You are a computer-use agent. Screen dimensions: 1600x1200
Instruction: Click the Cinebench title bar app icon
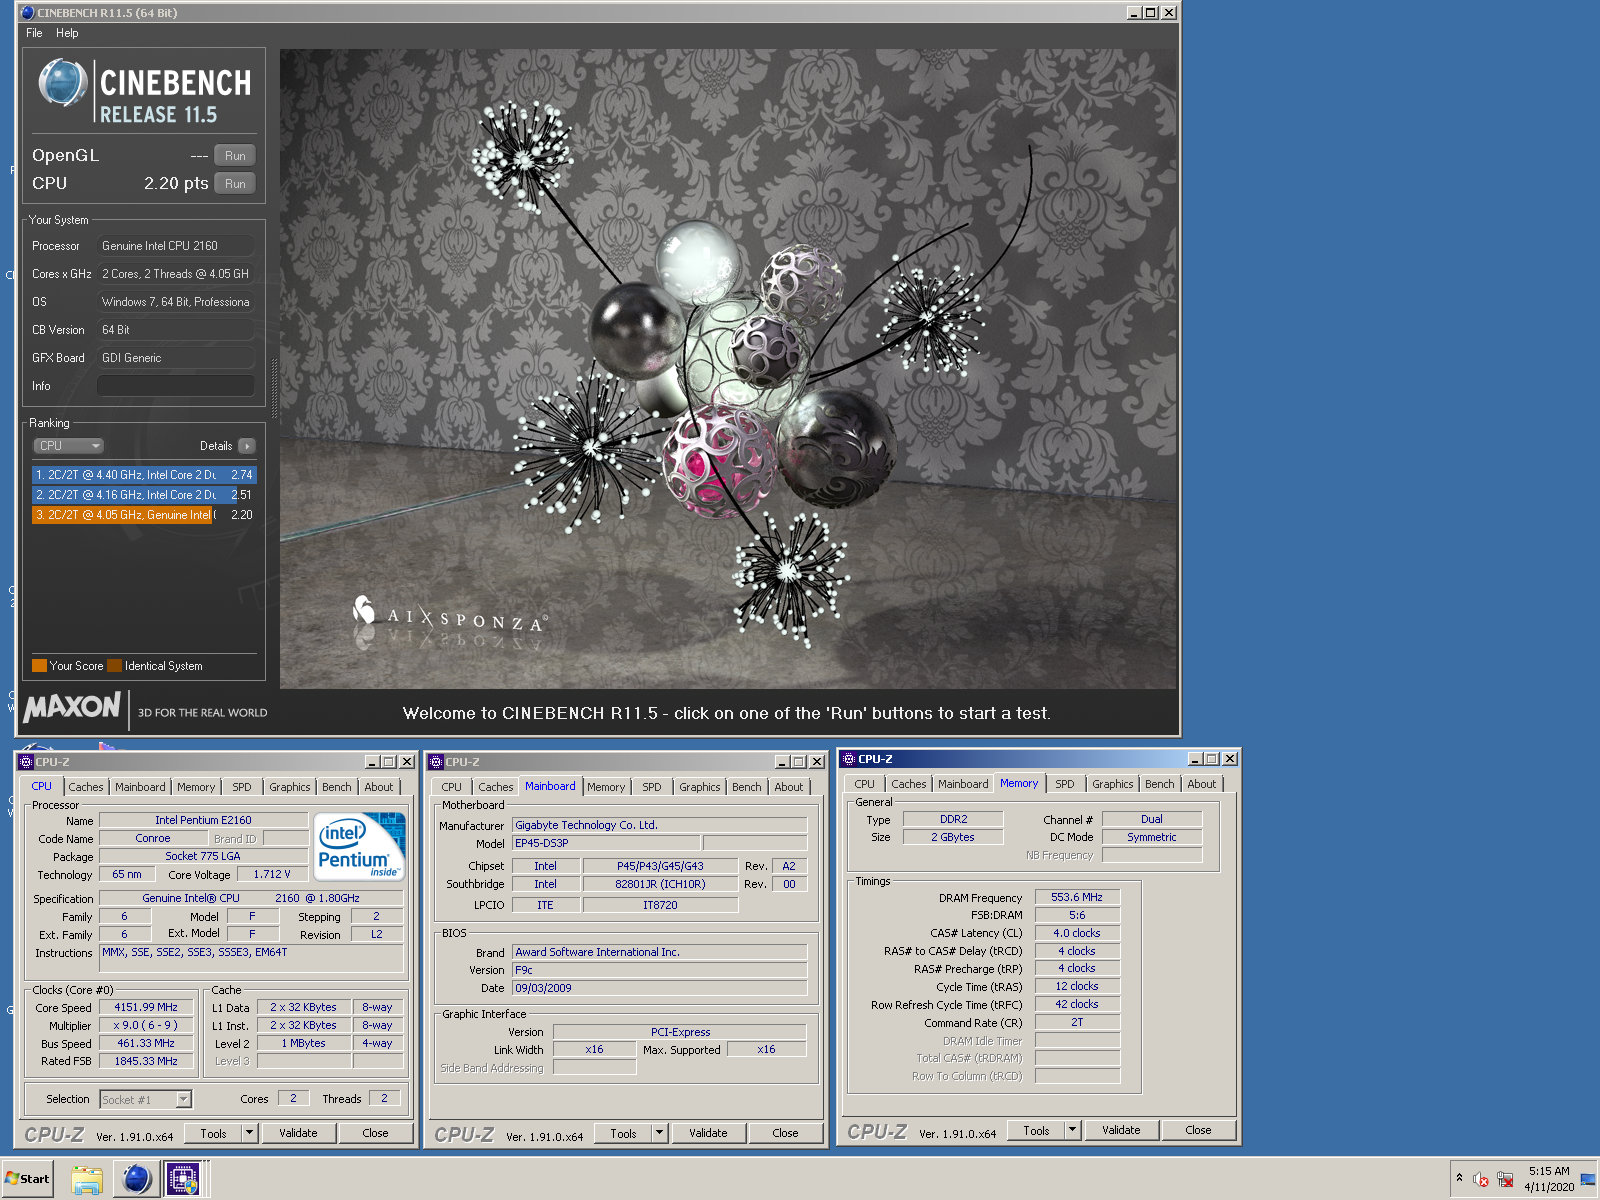(28, 13)
